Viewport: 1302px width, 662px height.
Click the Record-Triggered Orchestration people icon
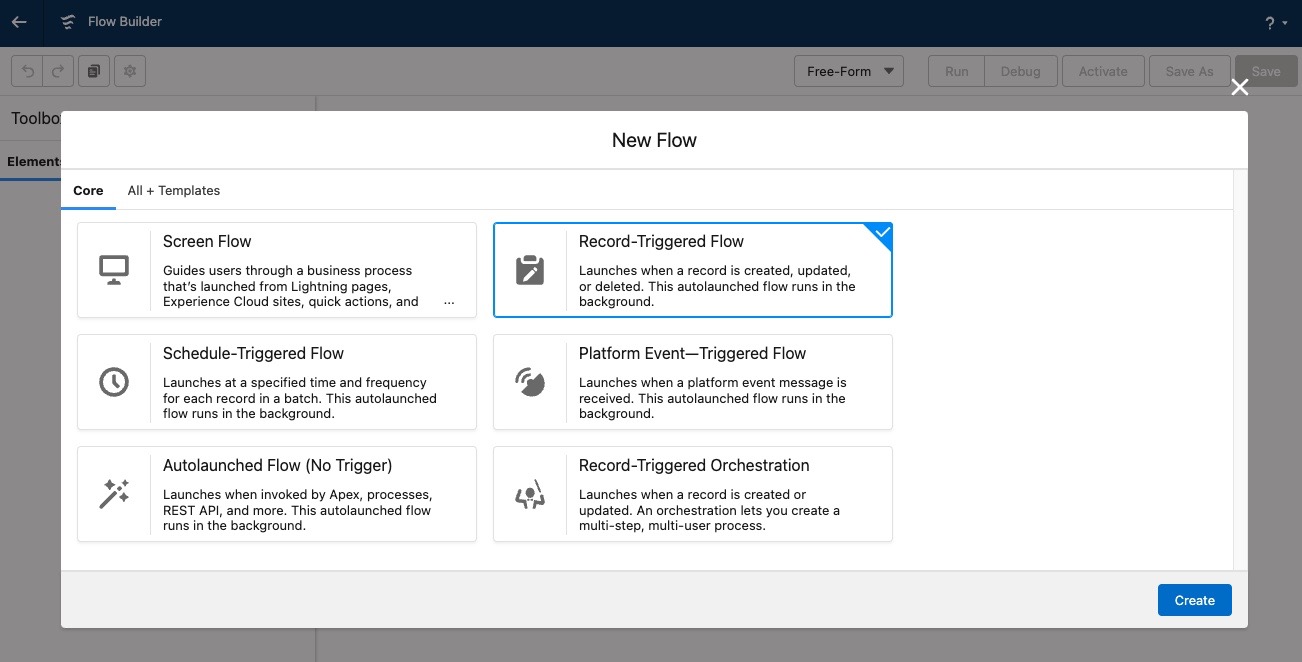530,494
